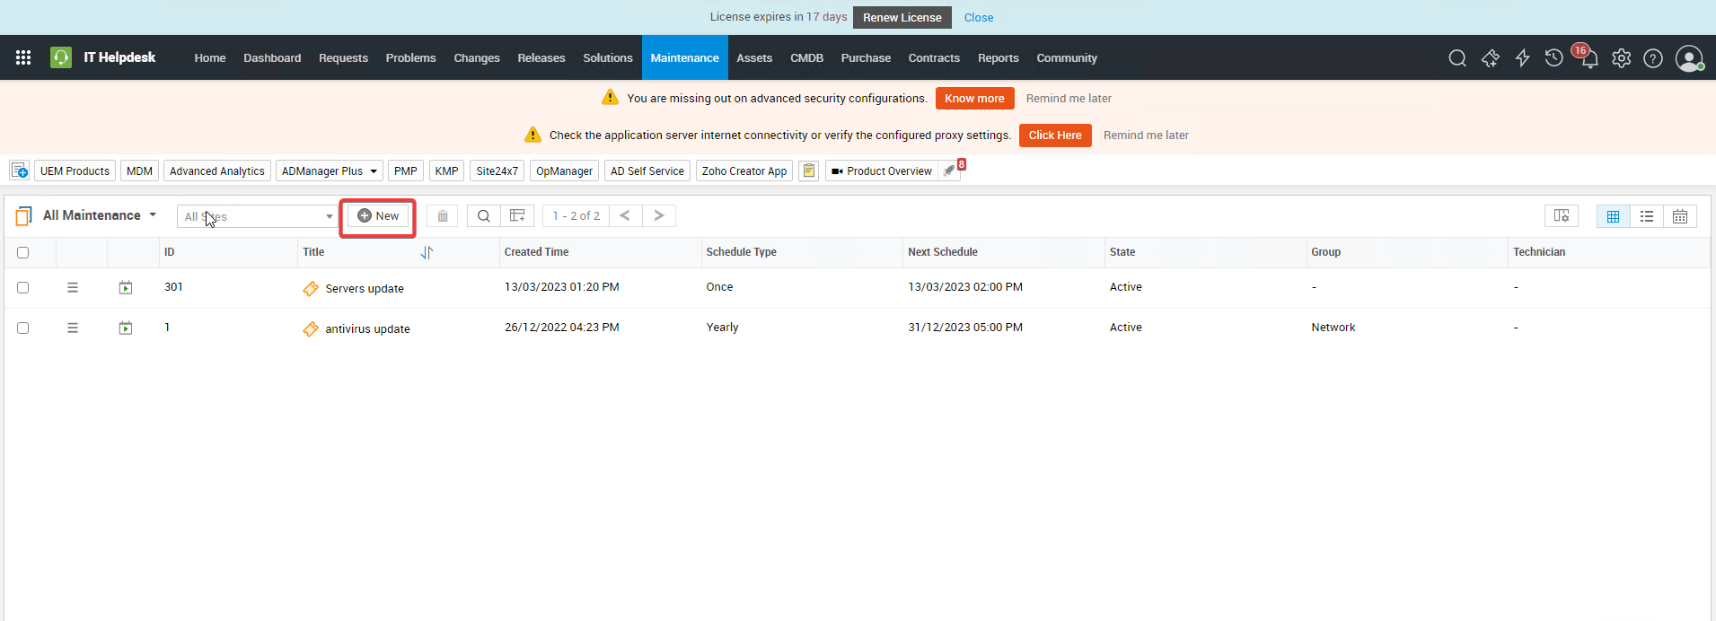The height and width of the screenshot is (621, 1716).
Task: Check the antivirus update row checkbox
Action: coord(23,328)
